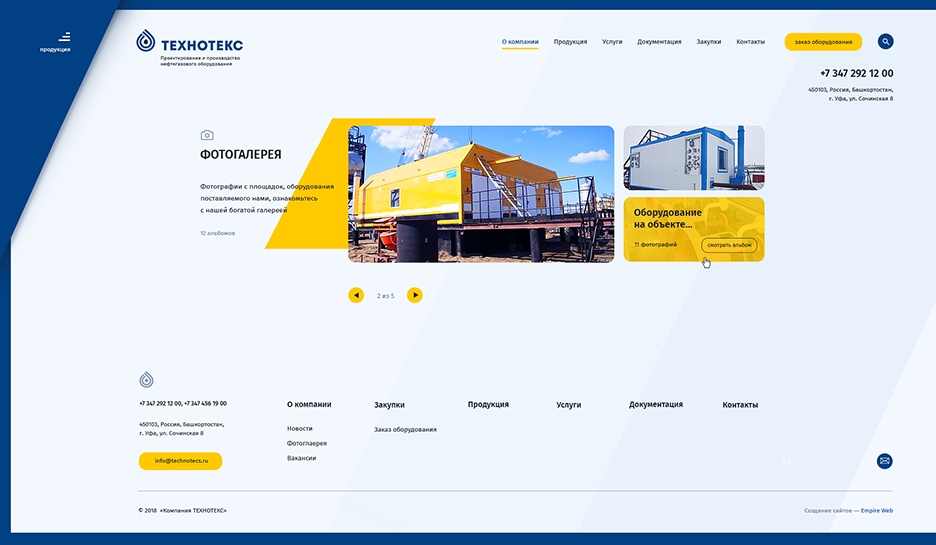Screen dimensions: 936x545
Task: Click the ТЕХНОТЕКС logo in header
Action: (190, 47)
